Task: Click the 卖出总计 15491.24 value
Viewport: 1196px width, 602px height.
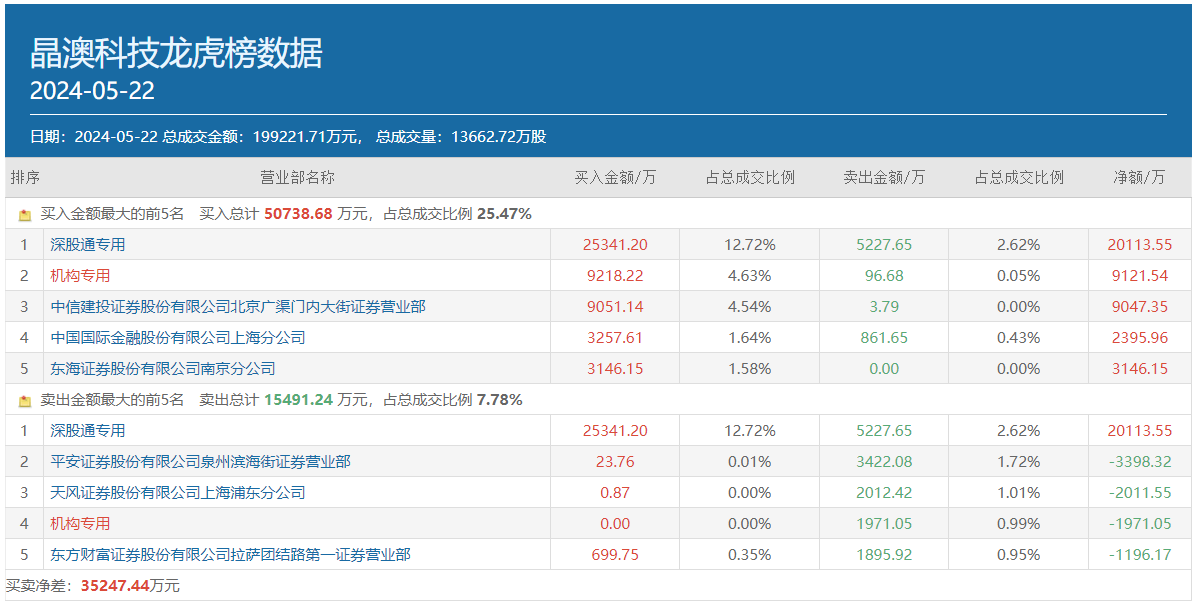Action: pos(297,400)
